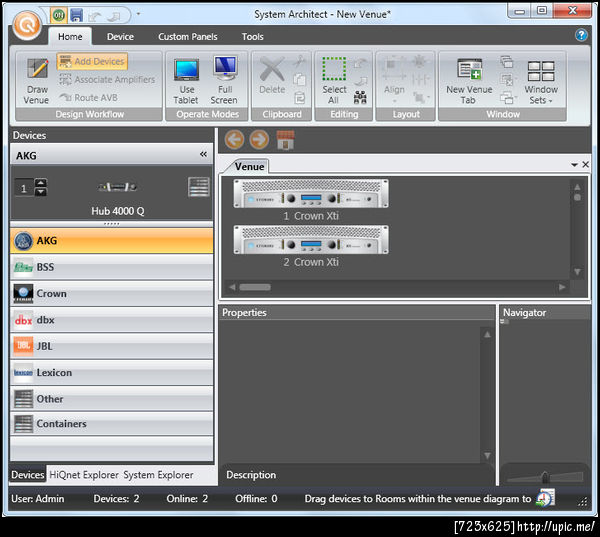This screenshot has width=600, height=537.
Task: Click the Properties panel scroll up arrow
Action: coord(487,335)
